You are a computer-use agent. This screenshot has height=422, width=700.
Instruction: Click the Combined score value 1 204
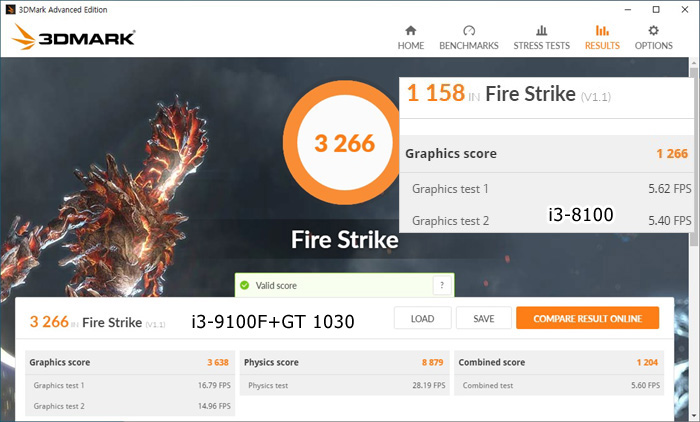click(647, 362)
